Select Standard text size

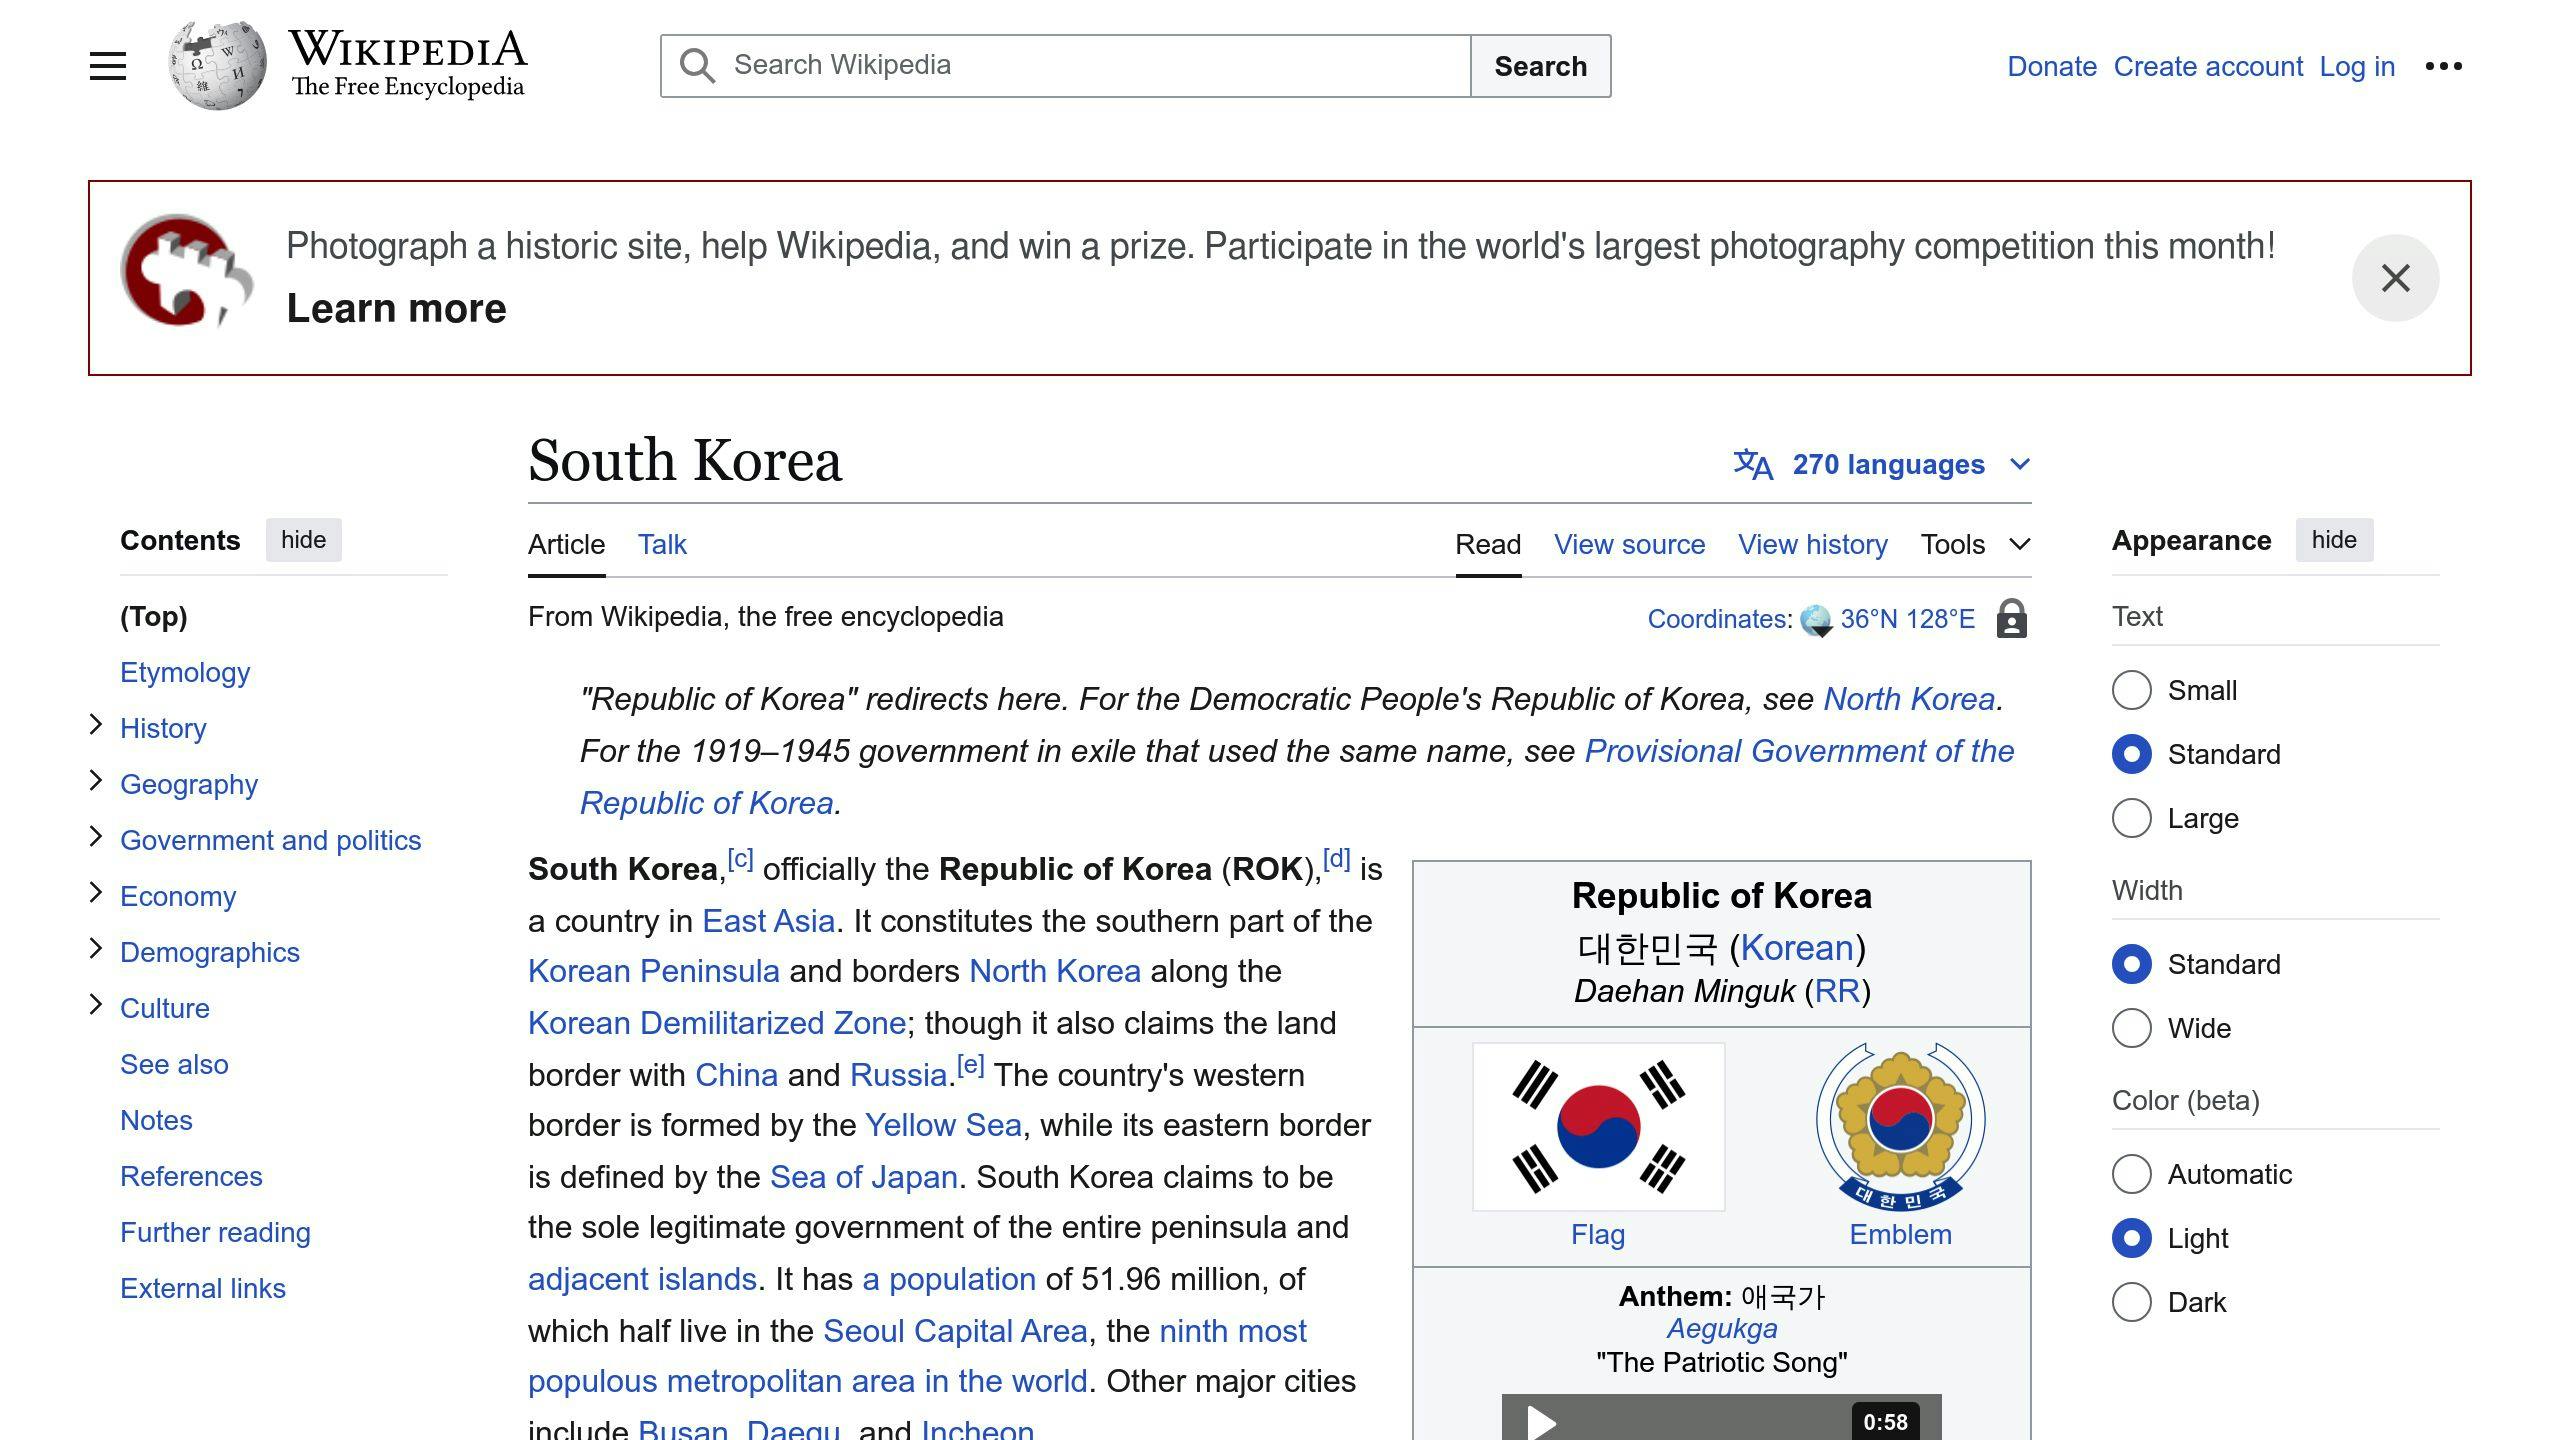[x=2131, y=754]
